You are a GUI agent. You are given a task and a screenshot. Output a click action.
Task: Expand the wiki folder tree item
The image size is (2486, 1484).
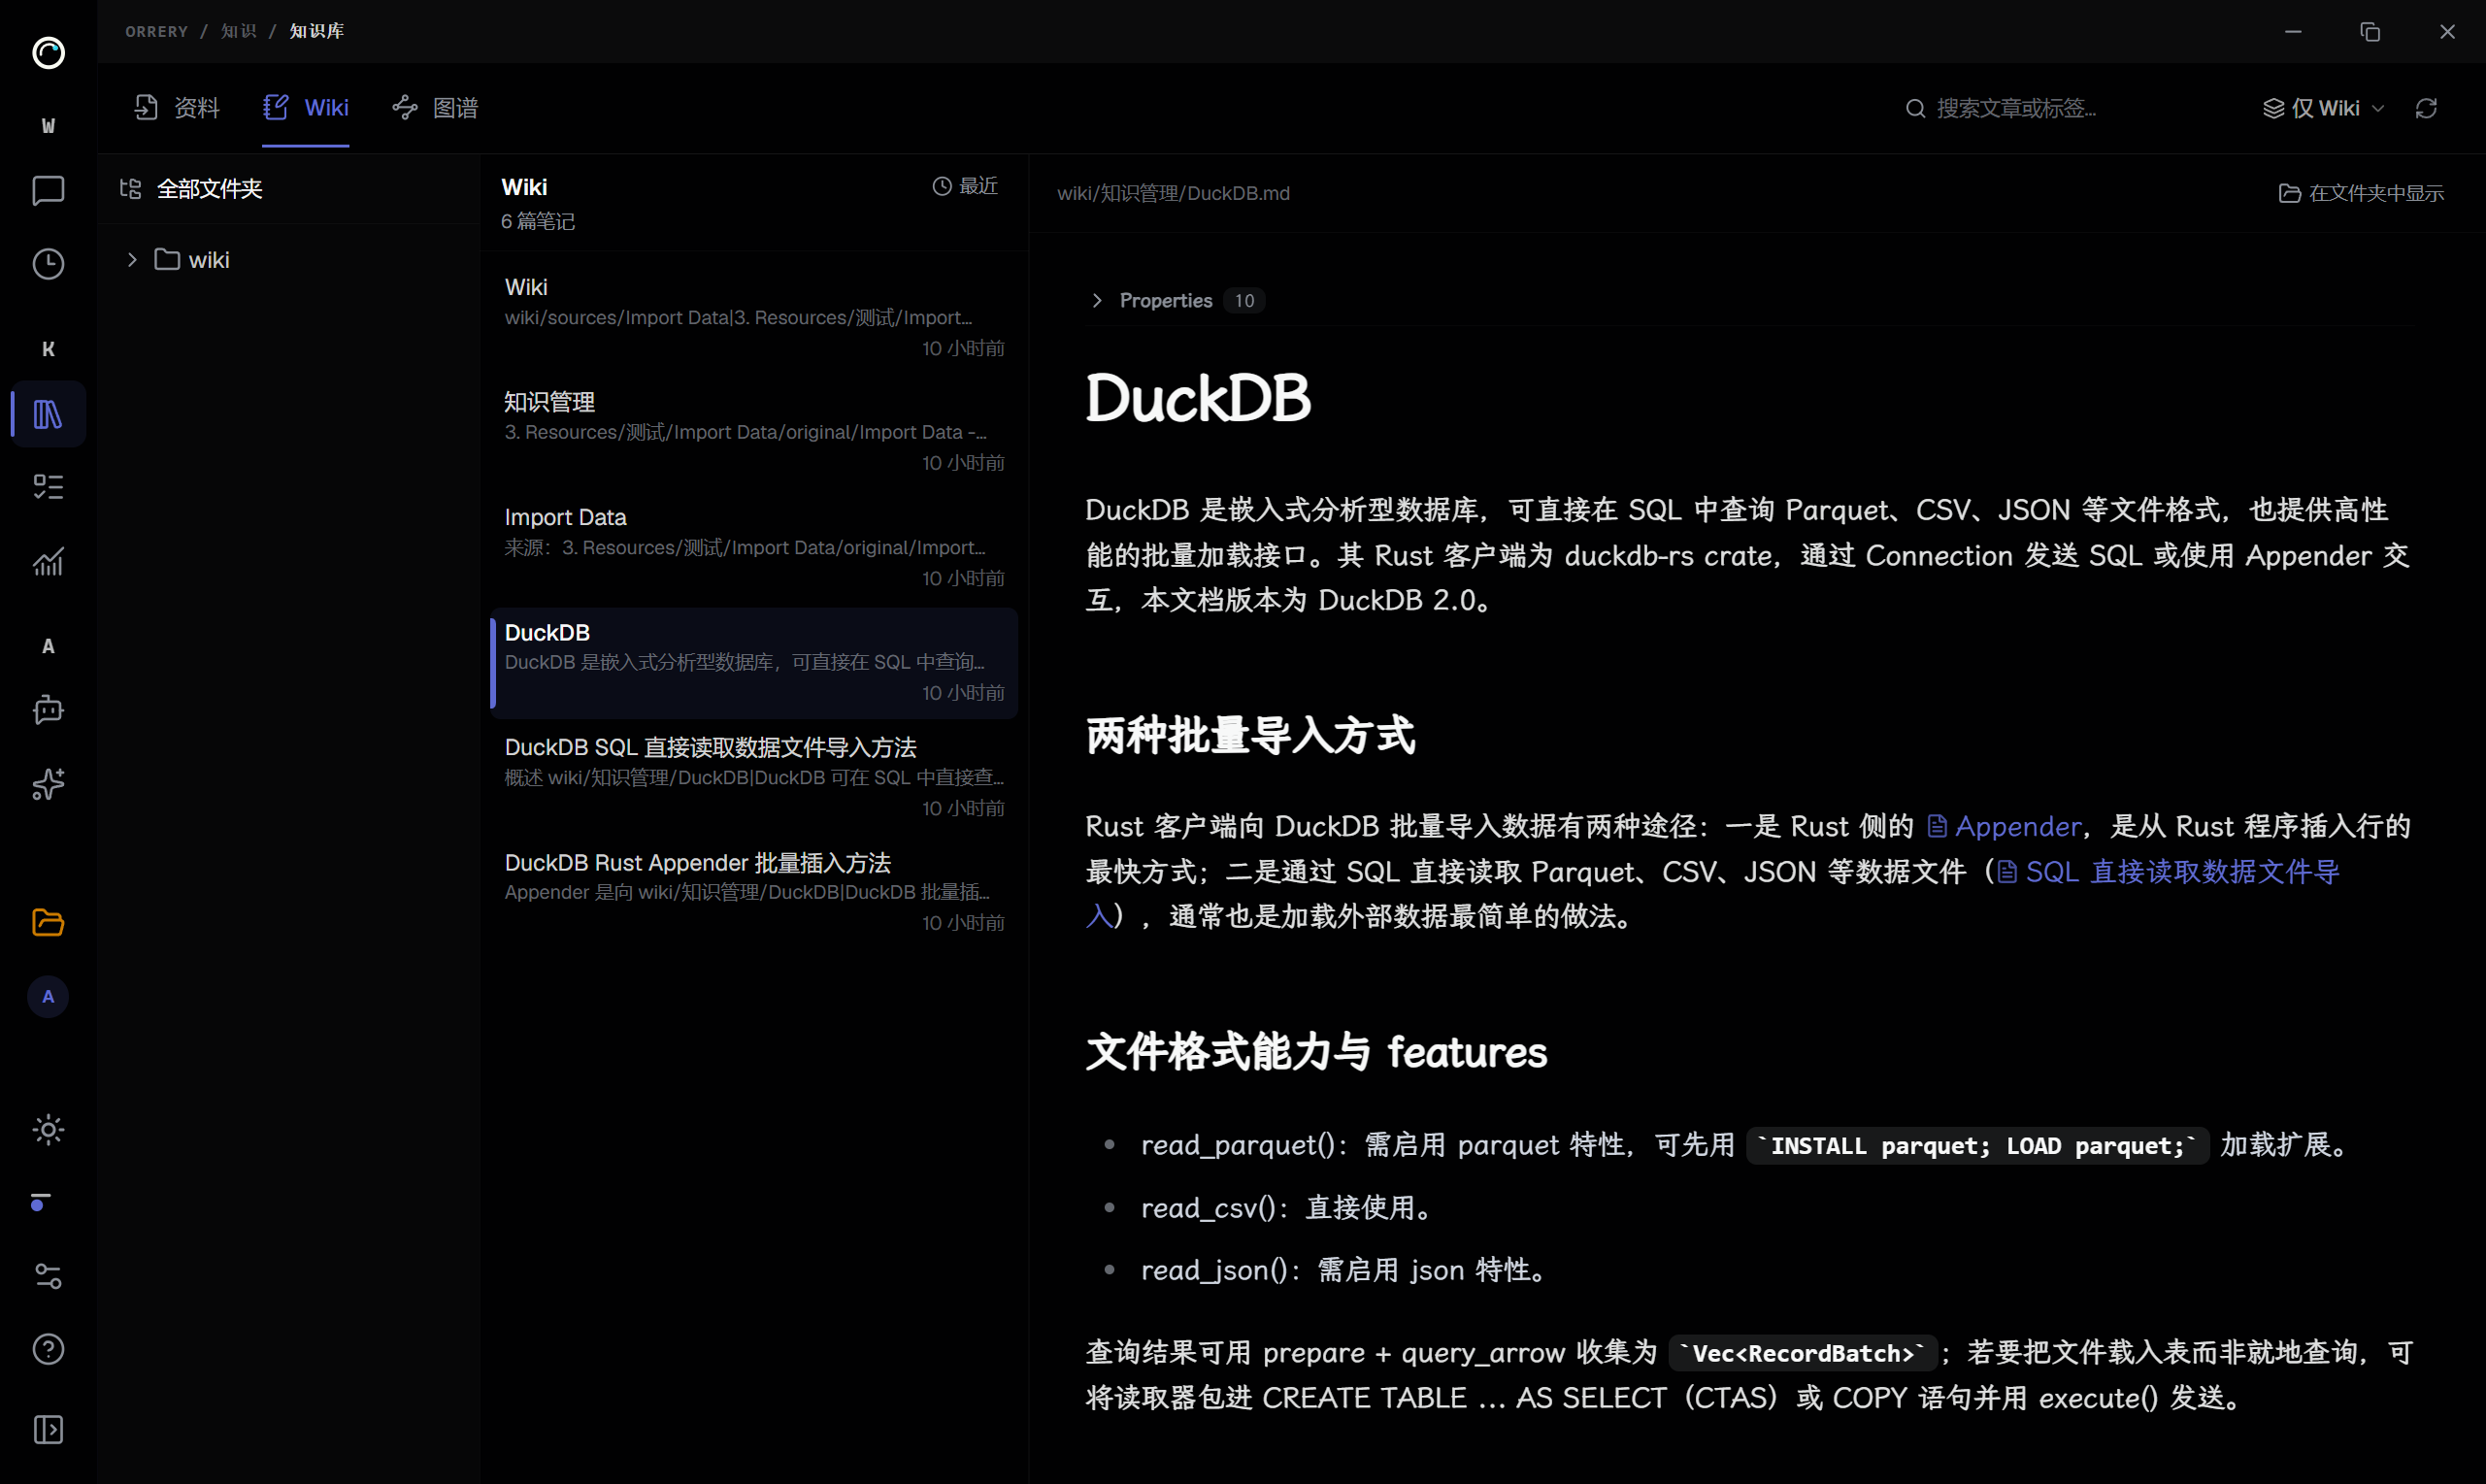point(131,260)
